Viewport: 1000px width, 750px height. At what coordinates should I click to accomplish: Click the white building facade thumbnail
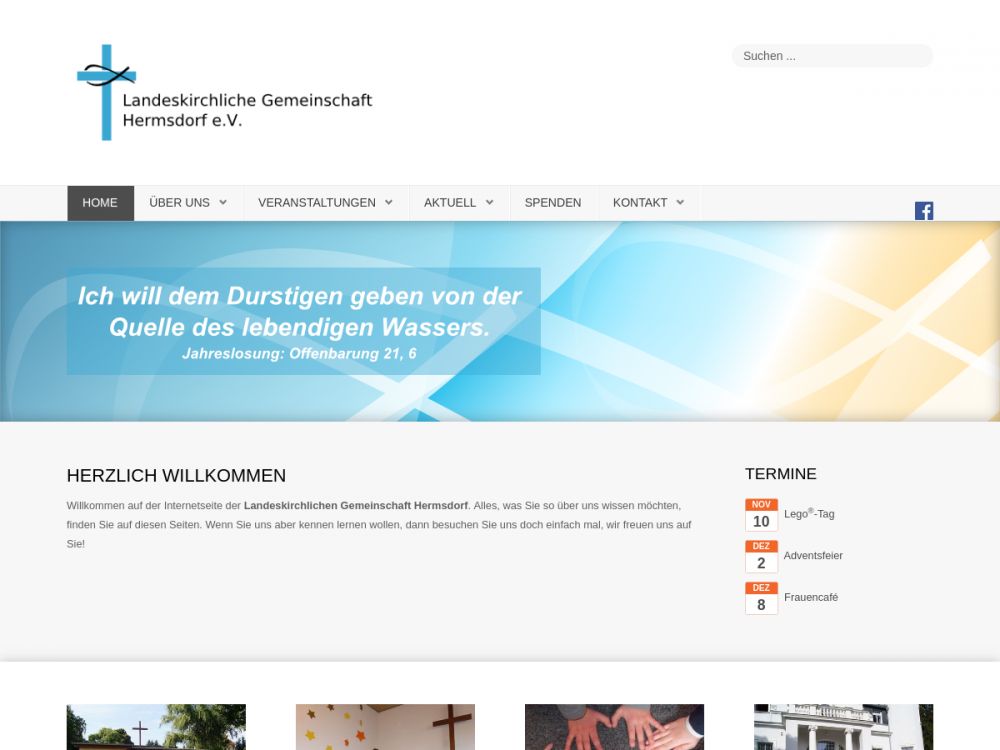(843, 727)
